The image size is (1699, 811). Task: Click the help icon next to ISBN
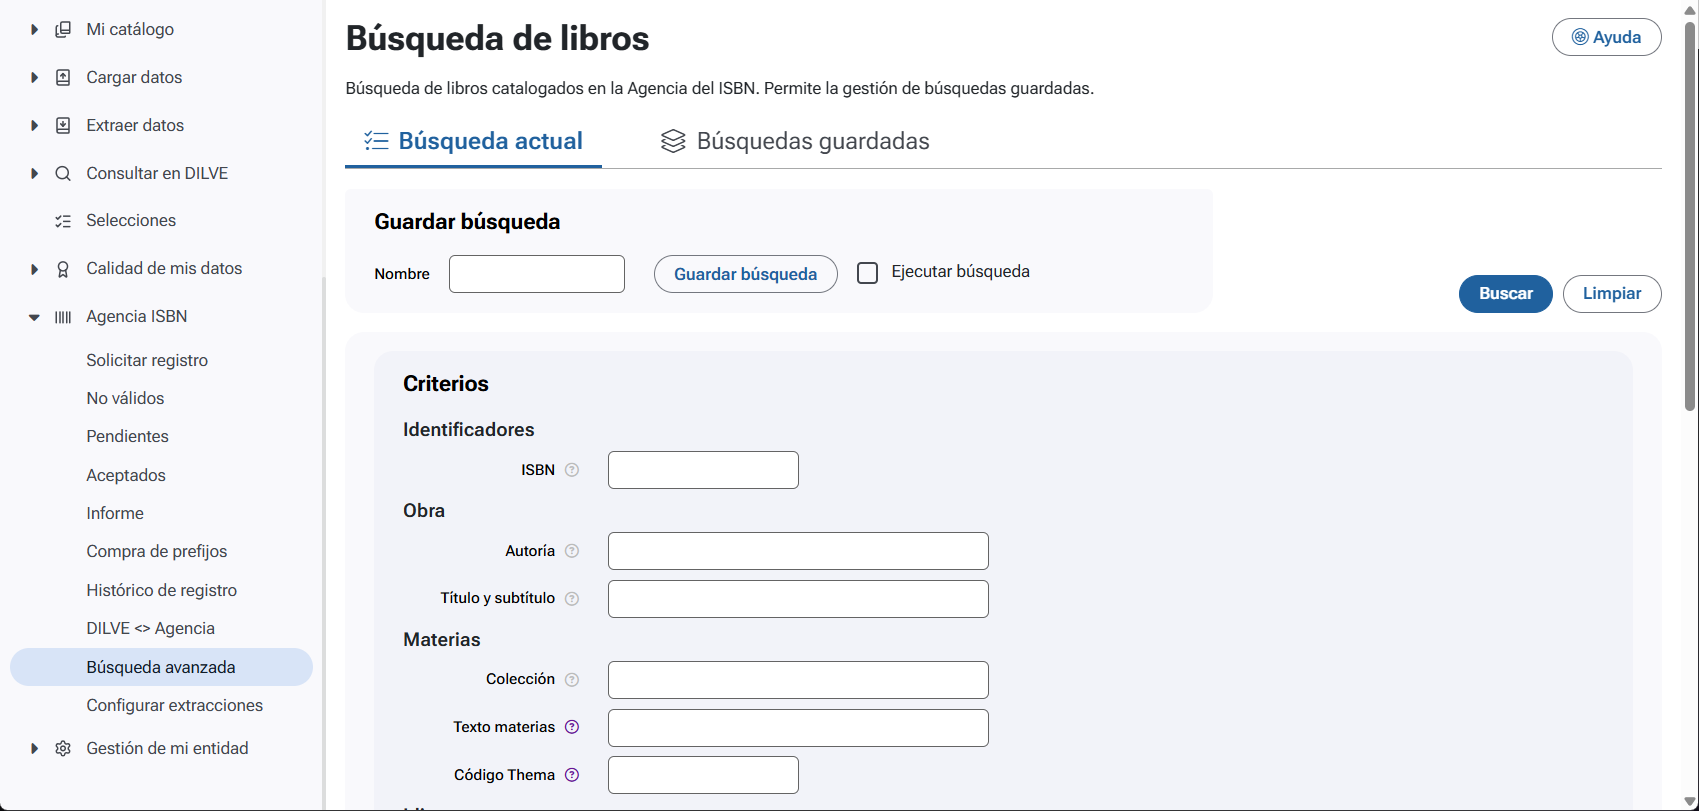tap(572, 470)
